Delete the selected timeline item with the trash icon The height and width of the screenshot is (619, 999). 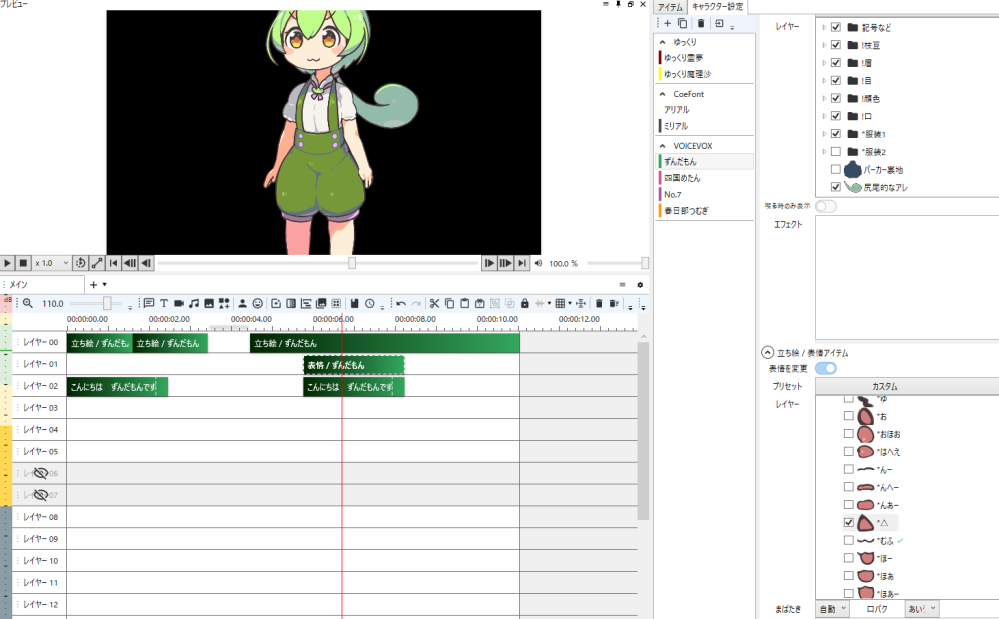(599, 304)
